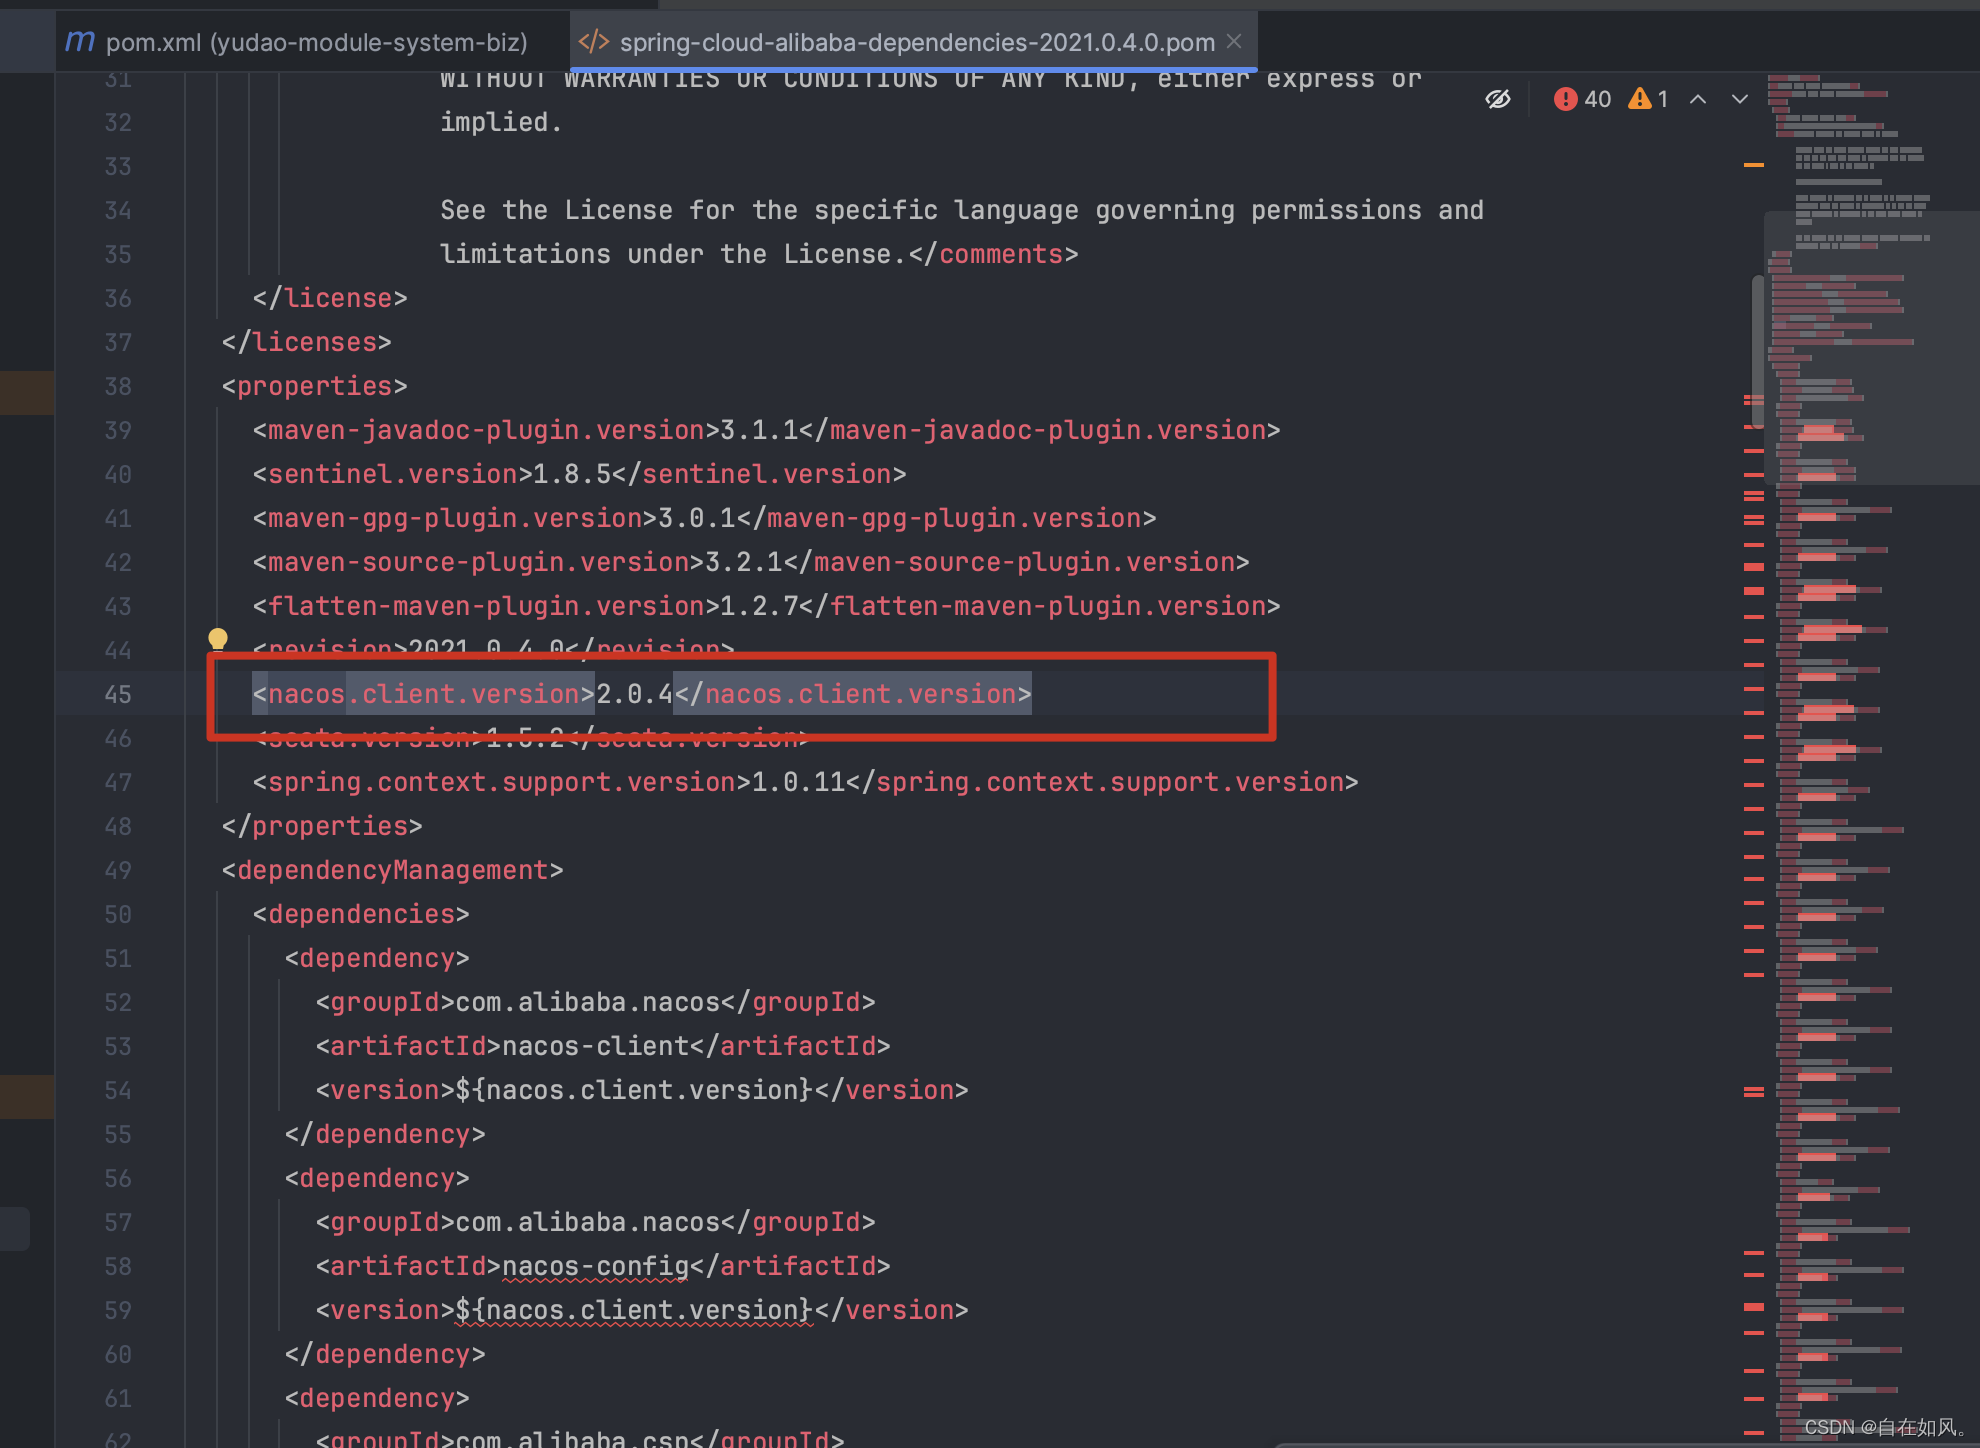
Task: Toggle the inspections eye icon
Action: pyautogui.click(x=1497, y=99)
